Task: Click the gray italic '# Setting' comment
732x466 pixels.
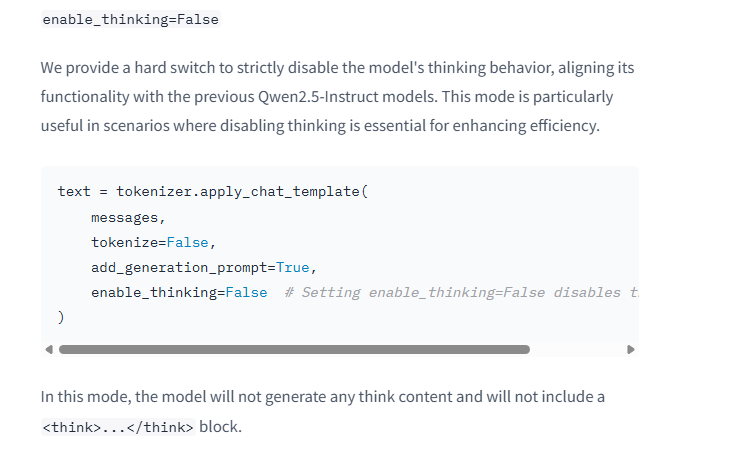Action: tap(323, 293)
